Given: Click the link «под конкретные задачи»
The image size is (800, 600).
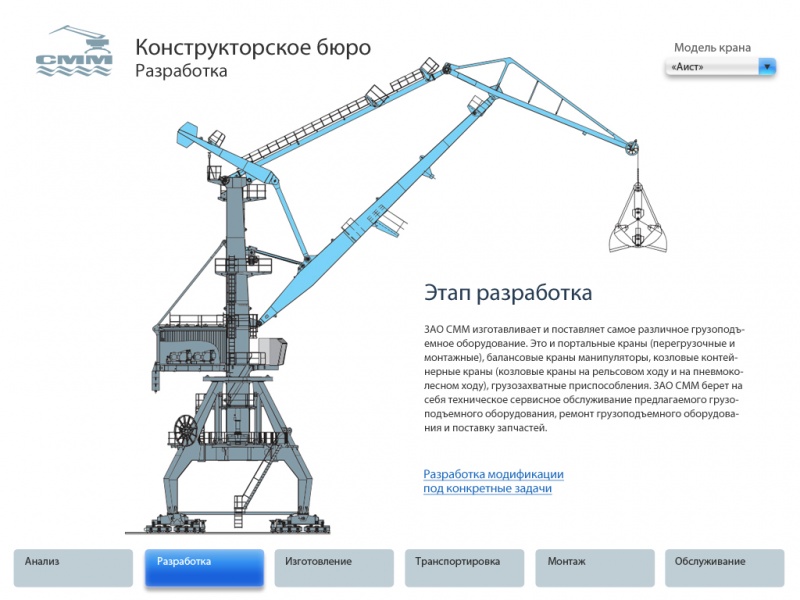Looking at the screenshot, I should click(488, 490).
